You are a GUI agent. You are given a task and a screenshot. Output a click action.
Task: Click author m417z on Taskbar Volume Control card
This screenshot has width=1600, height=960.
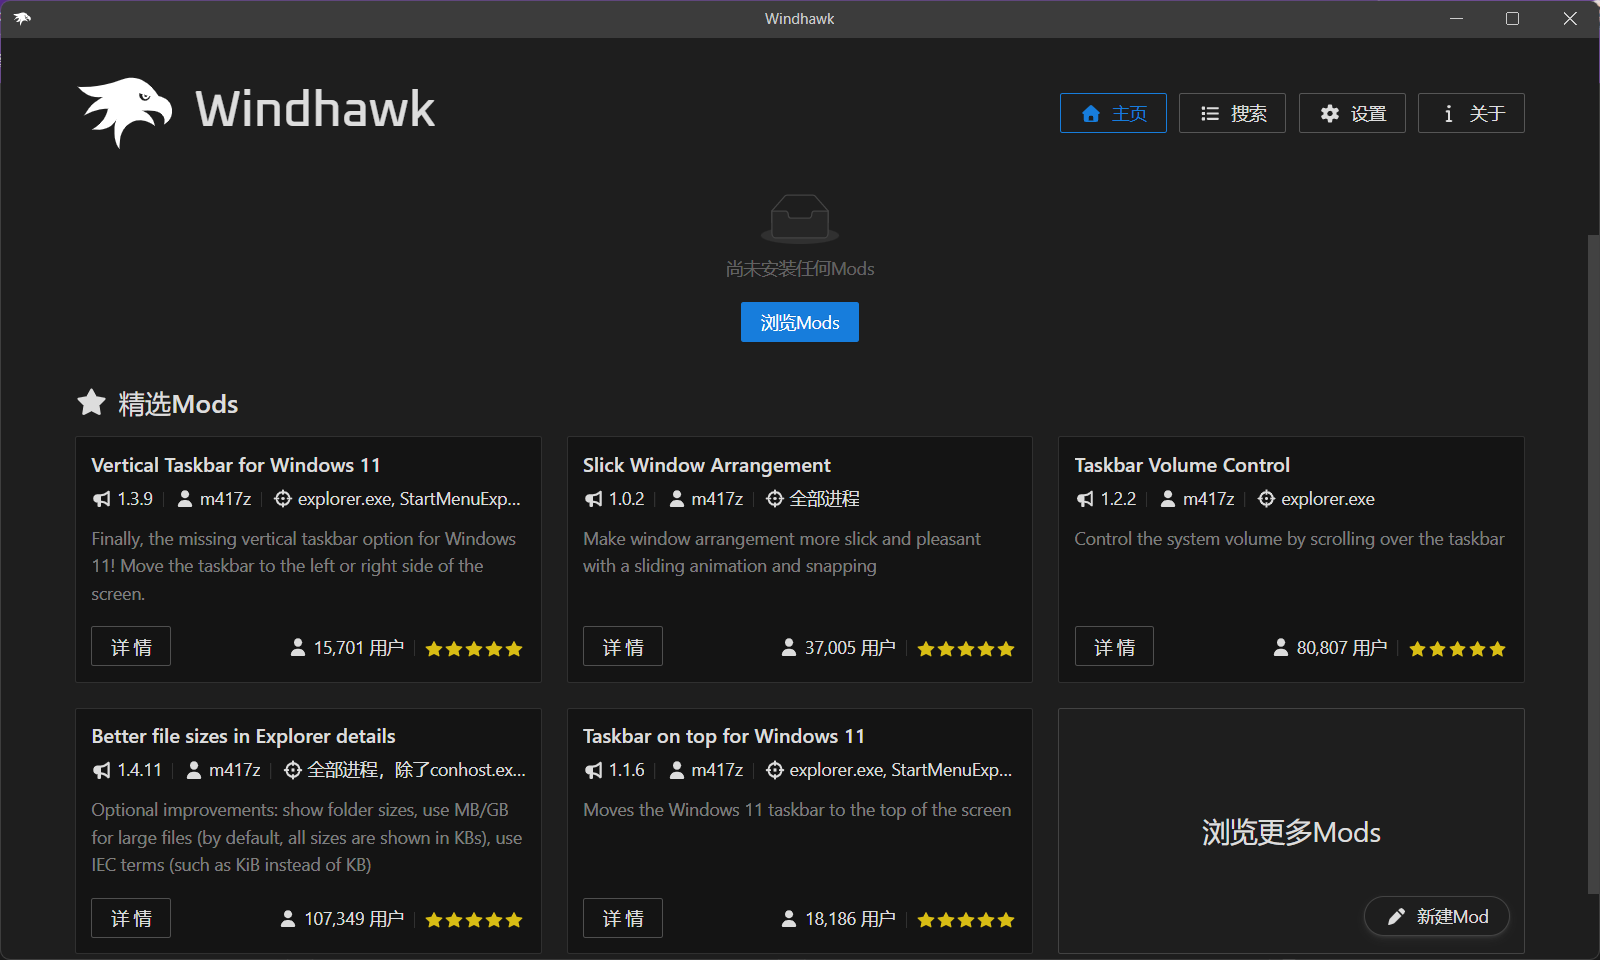click(x=1209, y=499)
